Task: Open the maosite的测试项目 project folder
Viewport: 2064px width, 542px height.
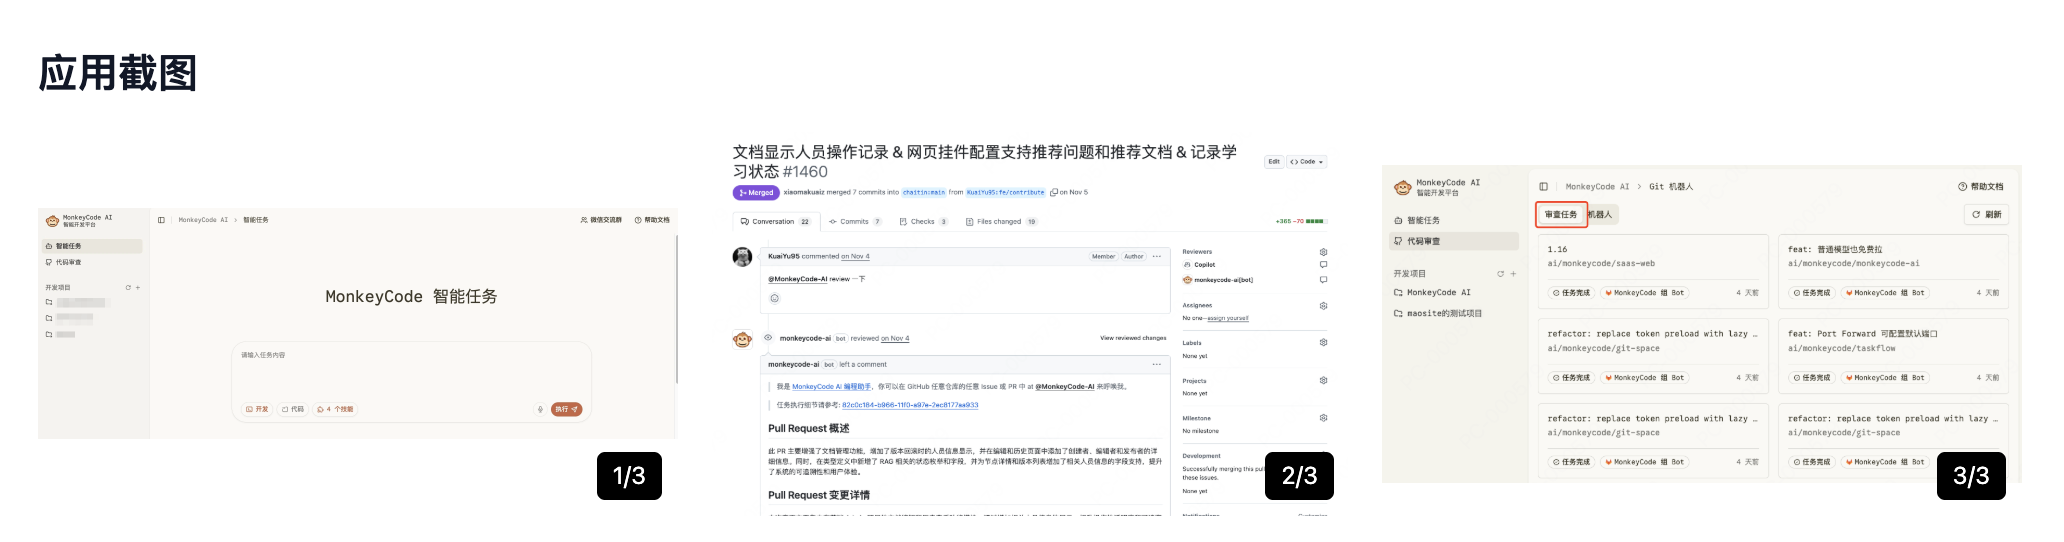Action: point(1439,313)
